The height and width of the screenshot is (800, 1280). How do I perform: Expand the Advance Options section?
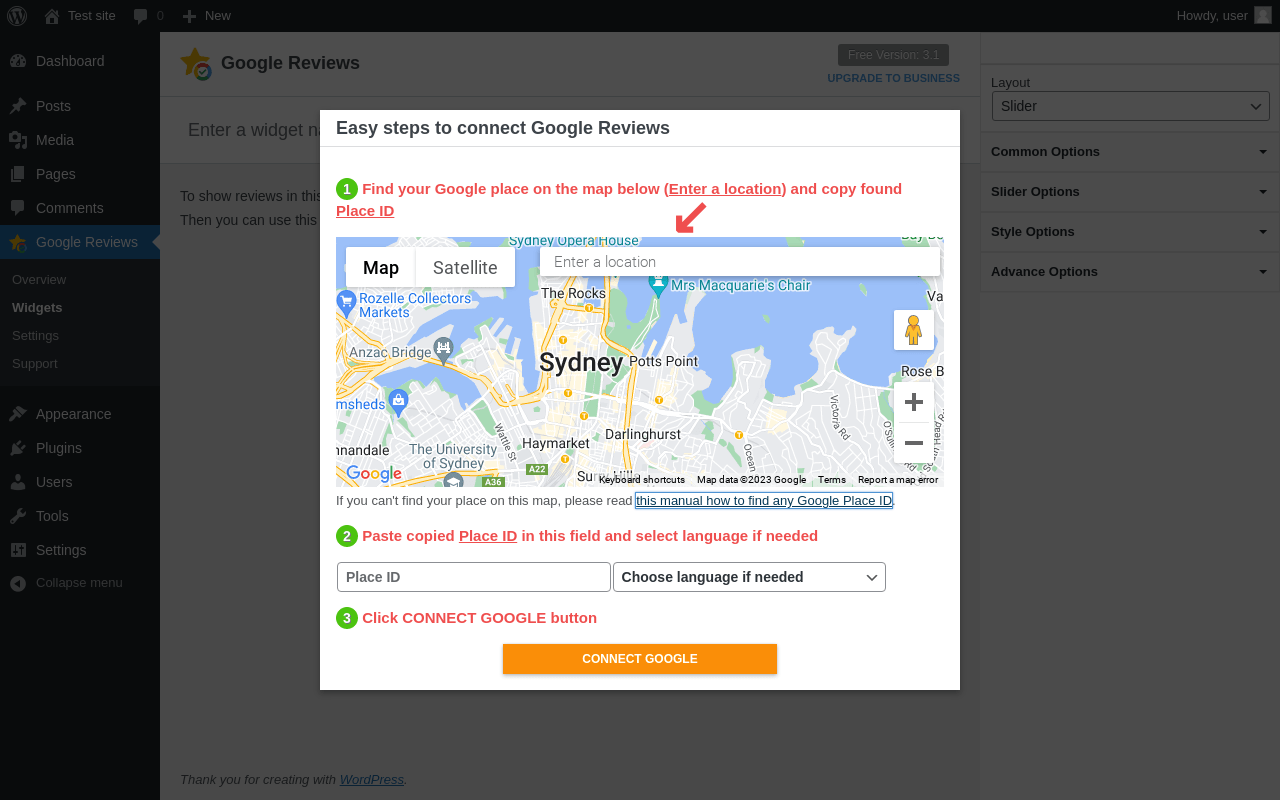pyautogui.click(x=1130, y=272)
